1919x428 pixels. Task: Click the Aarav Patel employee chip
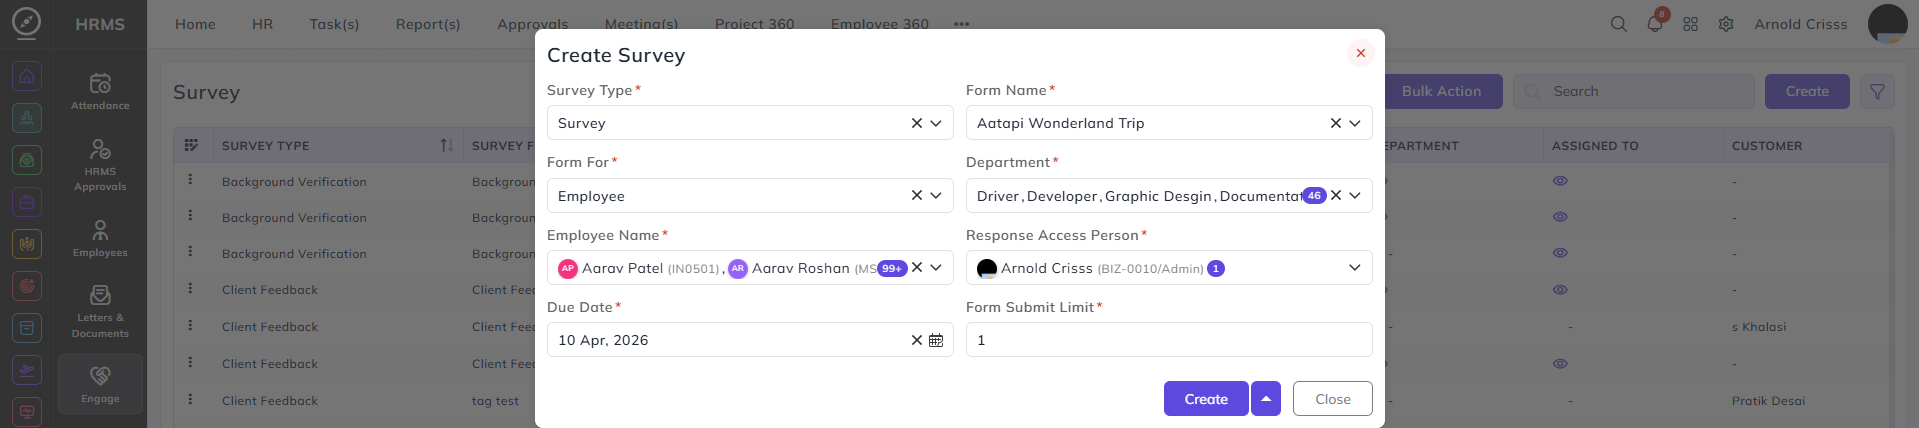click(639, 268)
